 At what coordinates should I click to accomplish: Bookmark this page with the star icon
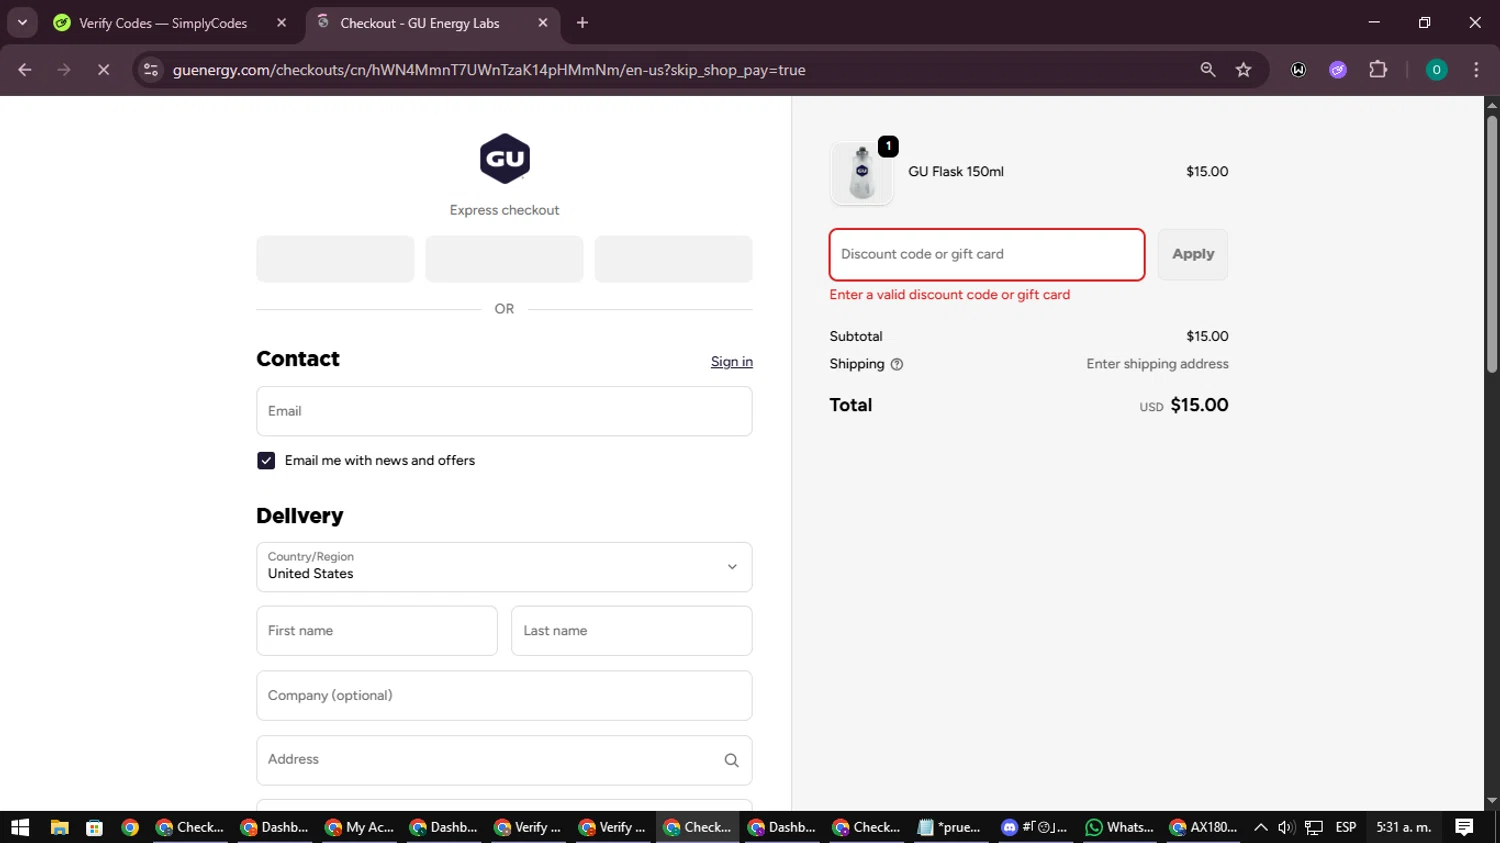(x=1243, y=70)
